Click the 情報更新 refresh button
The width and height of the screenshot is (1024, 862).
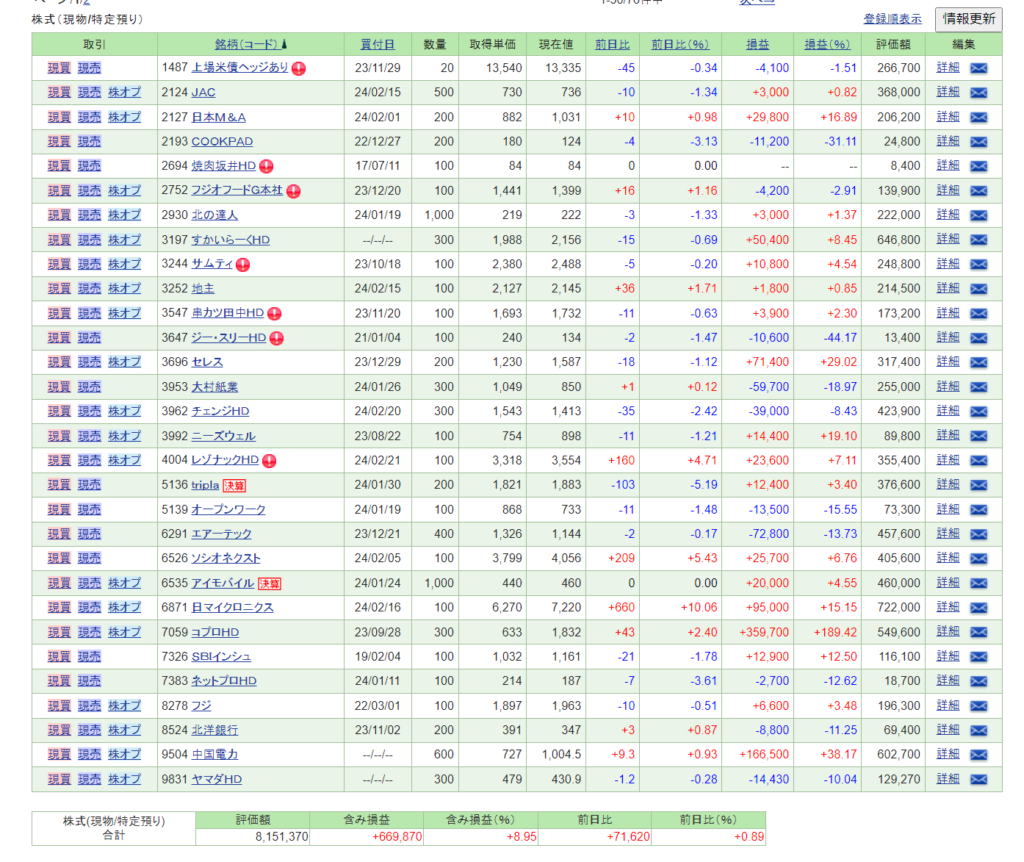968,18
